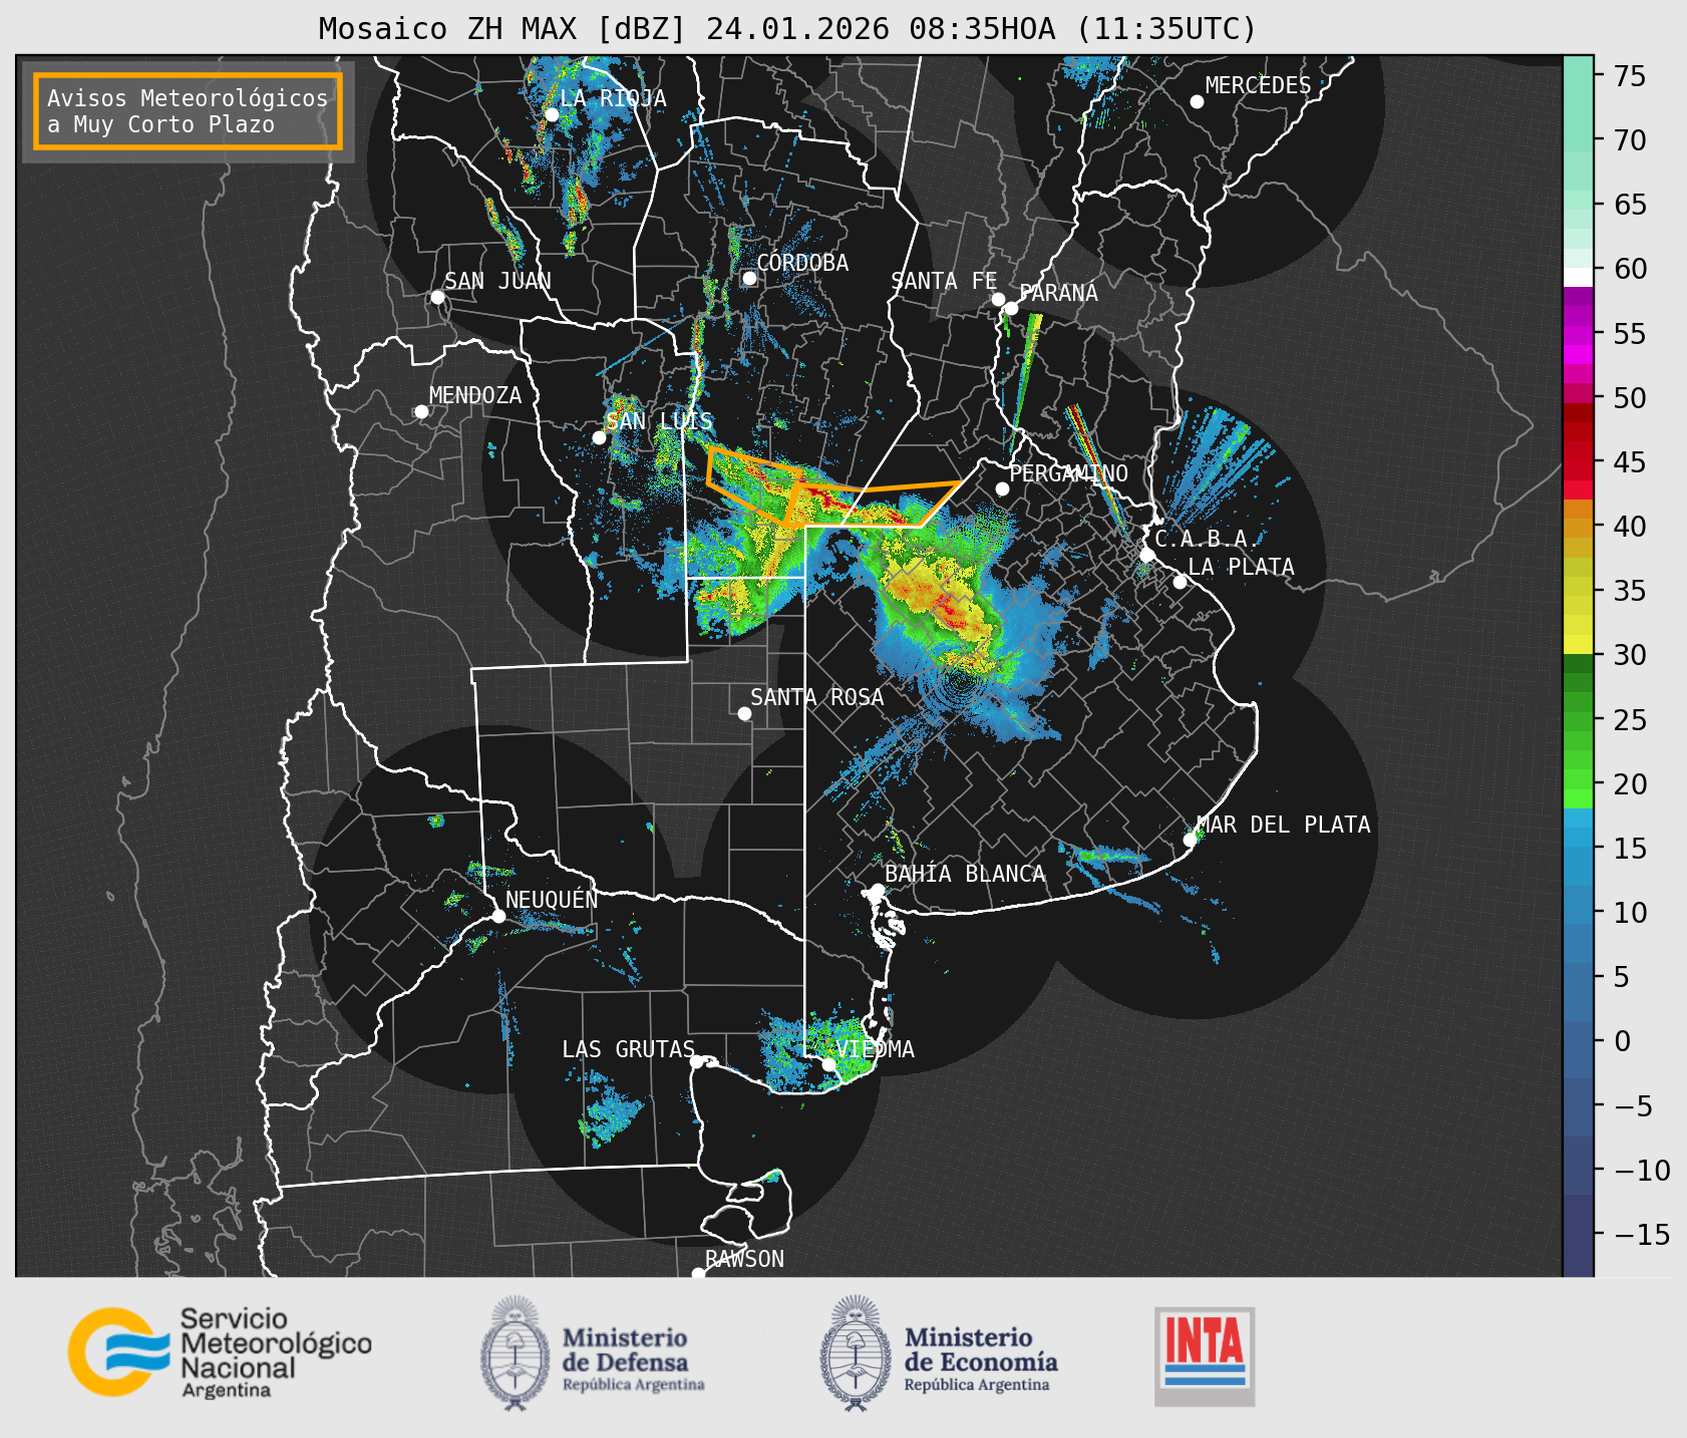Click the Córdoba city marker dot

(749, 278)
